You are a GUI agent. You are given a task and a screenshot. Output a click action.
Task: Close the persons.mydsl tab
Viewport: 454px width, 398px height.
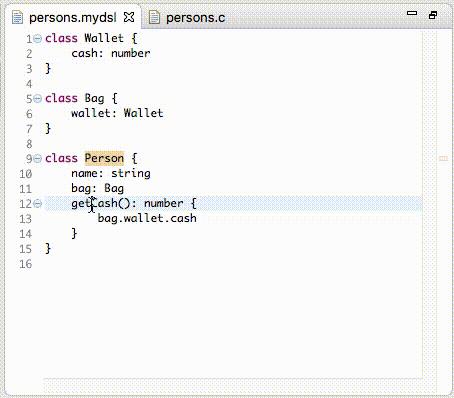point(129,17)
